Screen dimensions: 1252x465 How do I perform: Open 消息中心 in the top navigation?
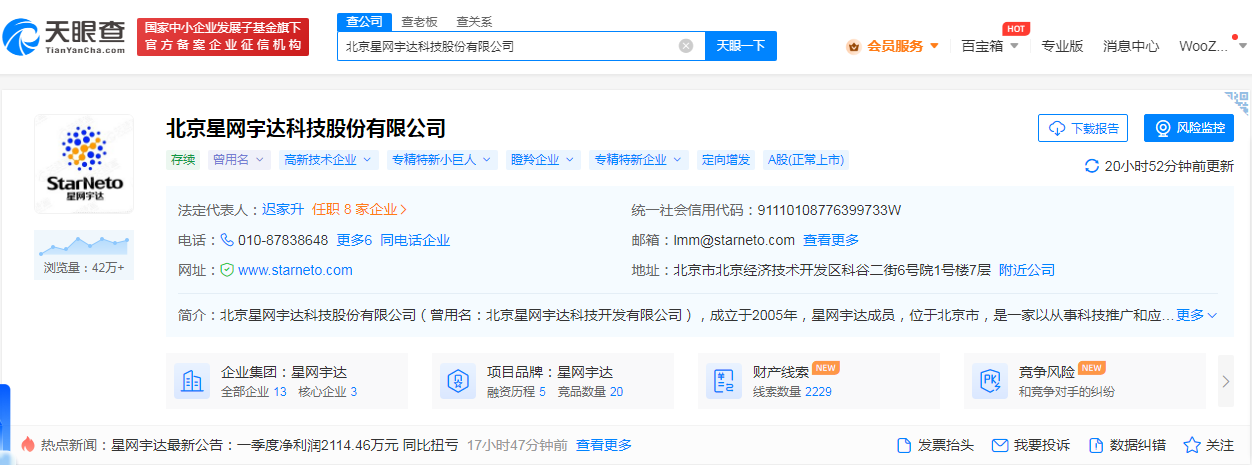coord(1131,46)
